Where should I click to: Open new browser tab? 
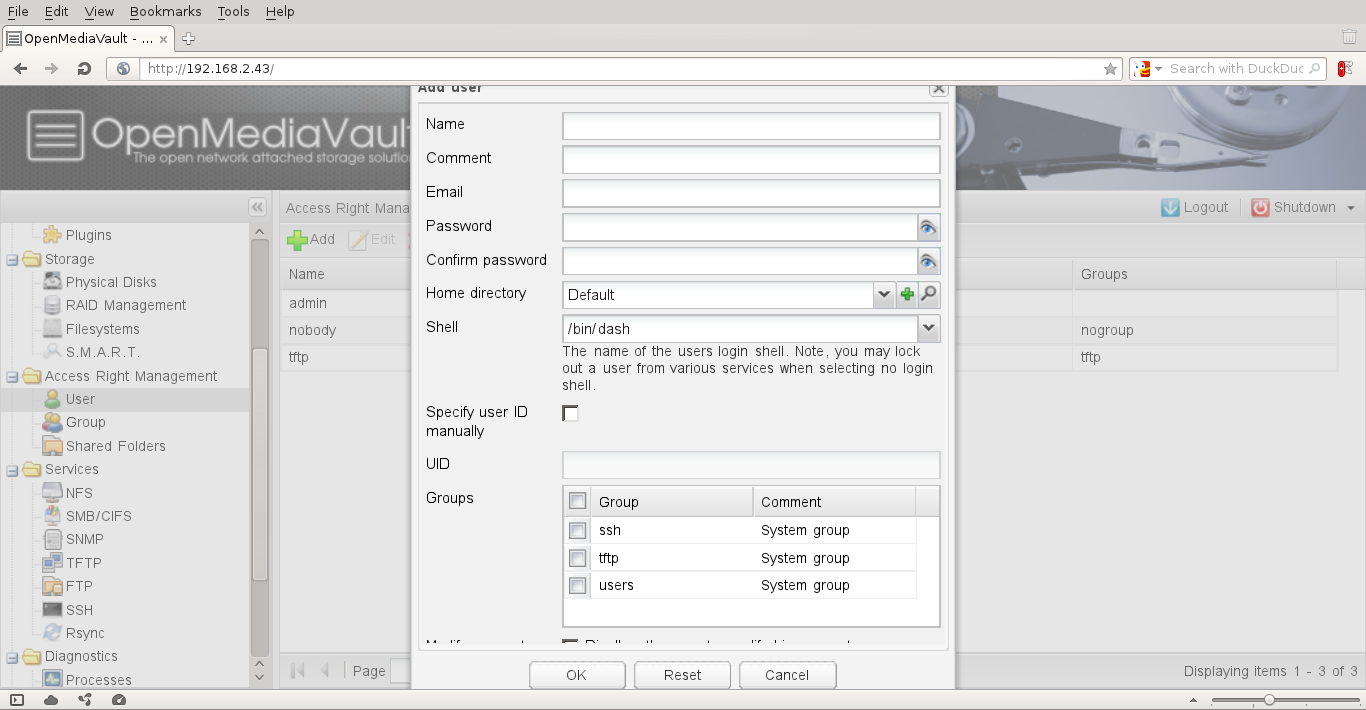tap(188, 39)
